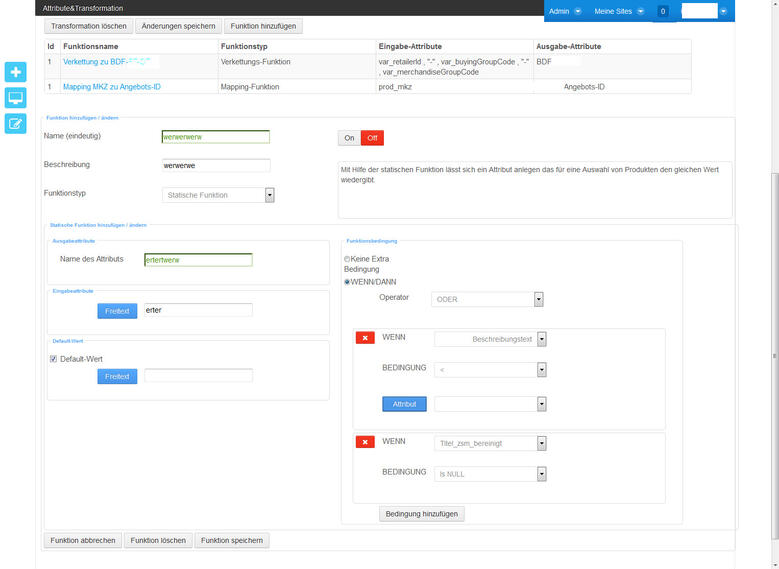Click the Transformation löschen button

click(x=88, y=25)
